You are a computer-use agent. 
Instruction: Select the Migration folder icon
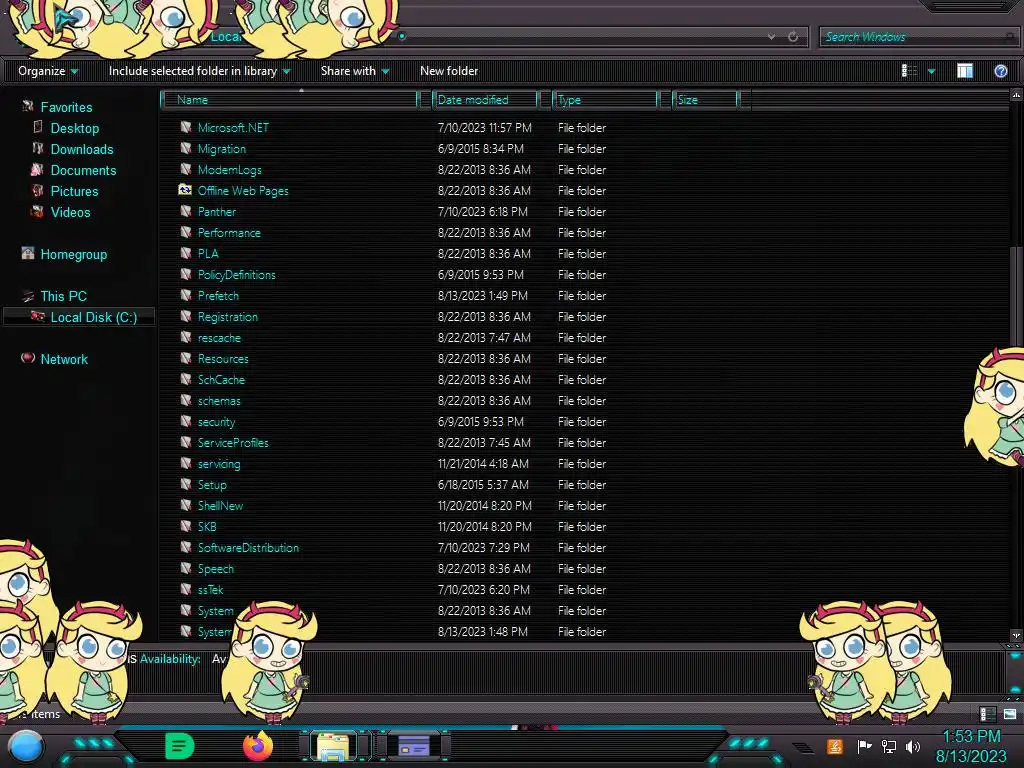(185, 148)
